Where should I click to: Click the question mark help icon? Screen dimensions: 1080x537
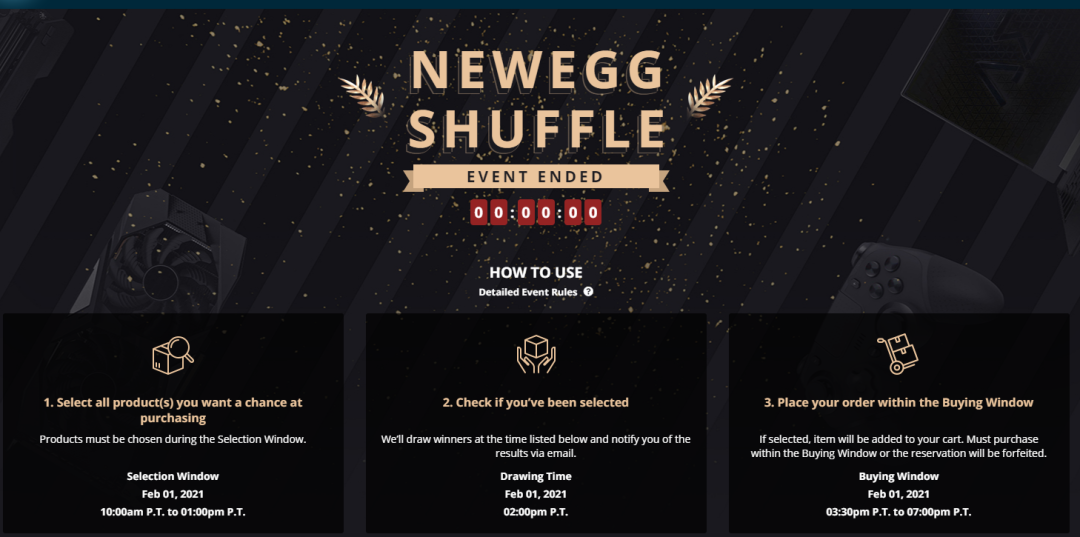pyautogui.click(x=588, y=291)
